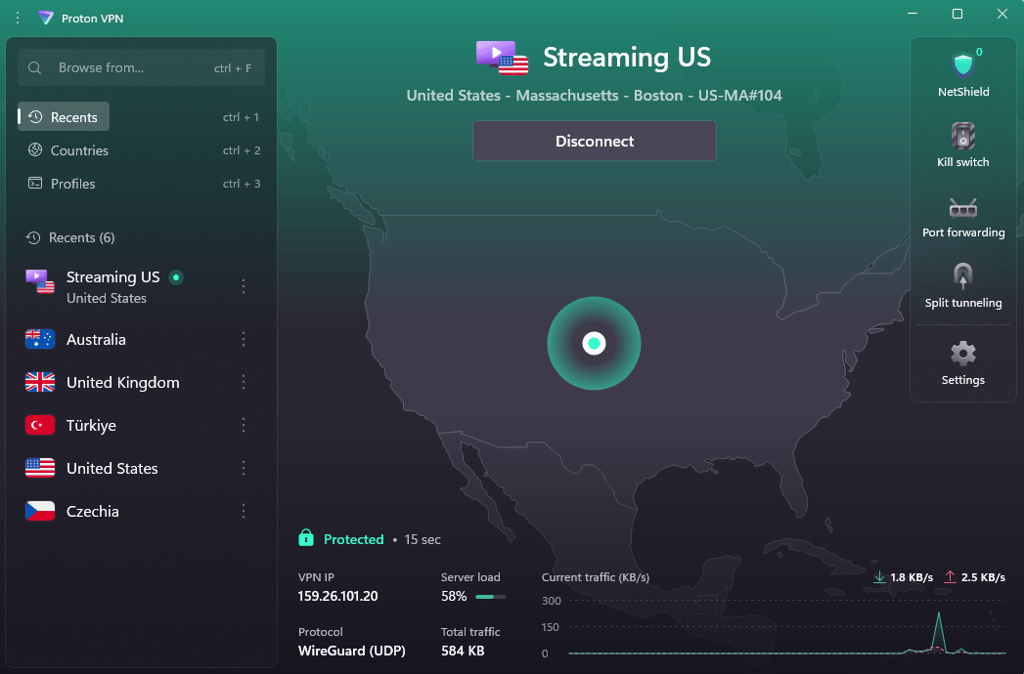
Task: Open the three-dot app menu in title bar
Action: point(18,18)
